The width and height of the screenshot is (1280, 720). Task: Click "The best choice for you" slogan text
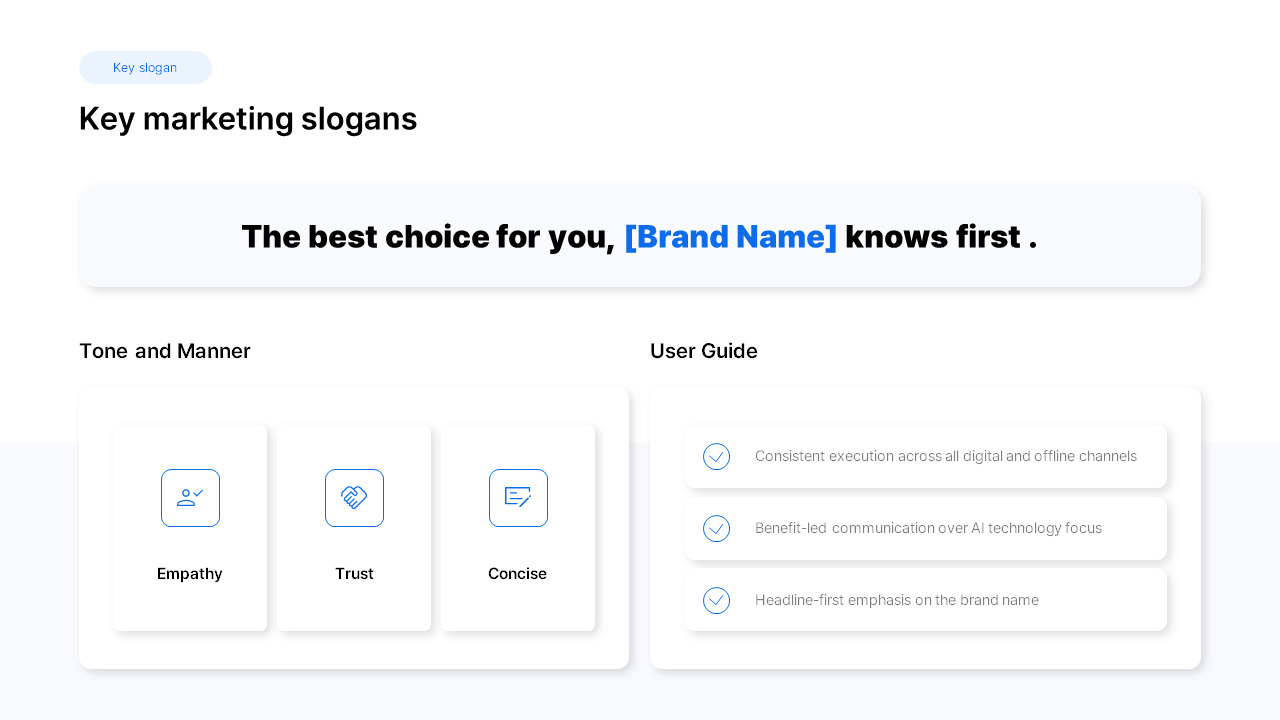click(428, 237)
